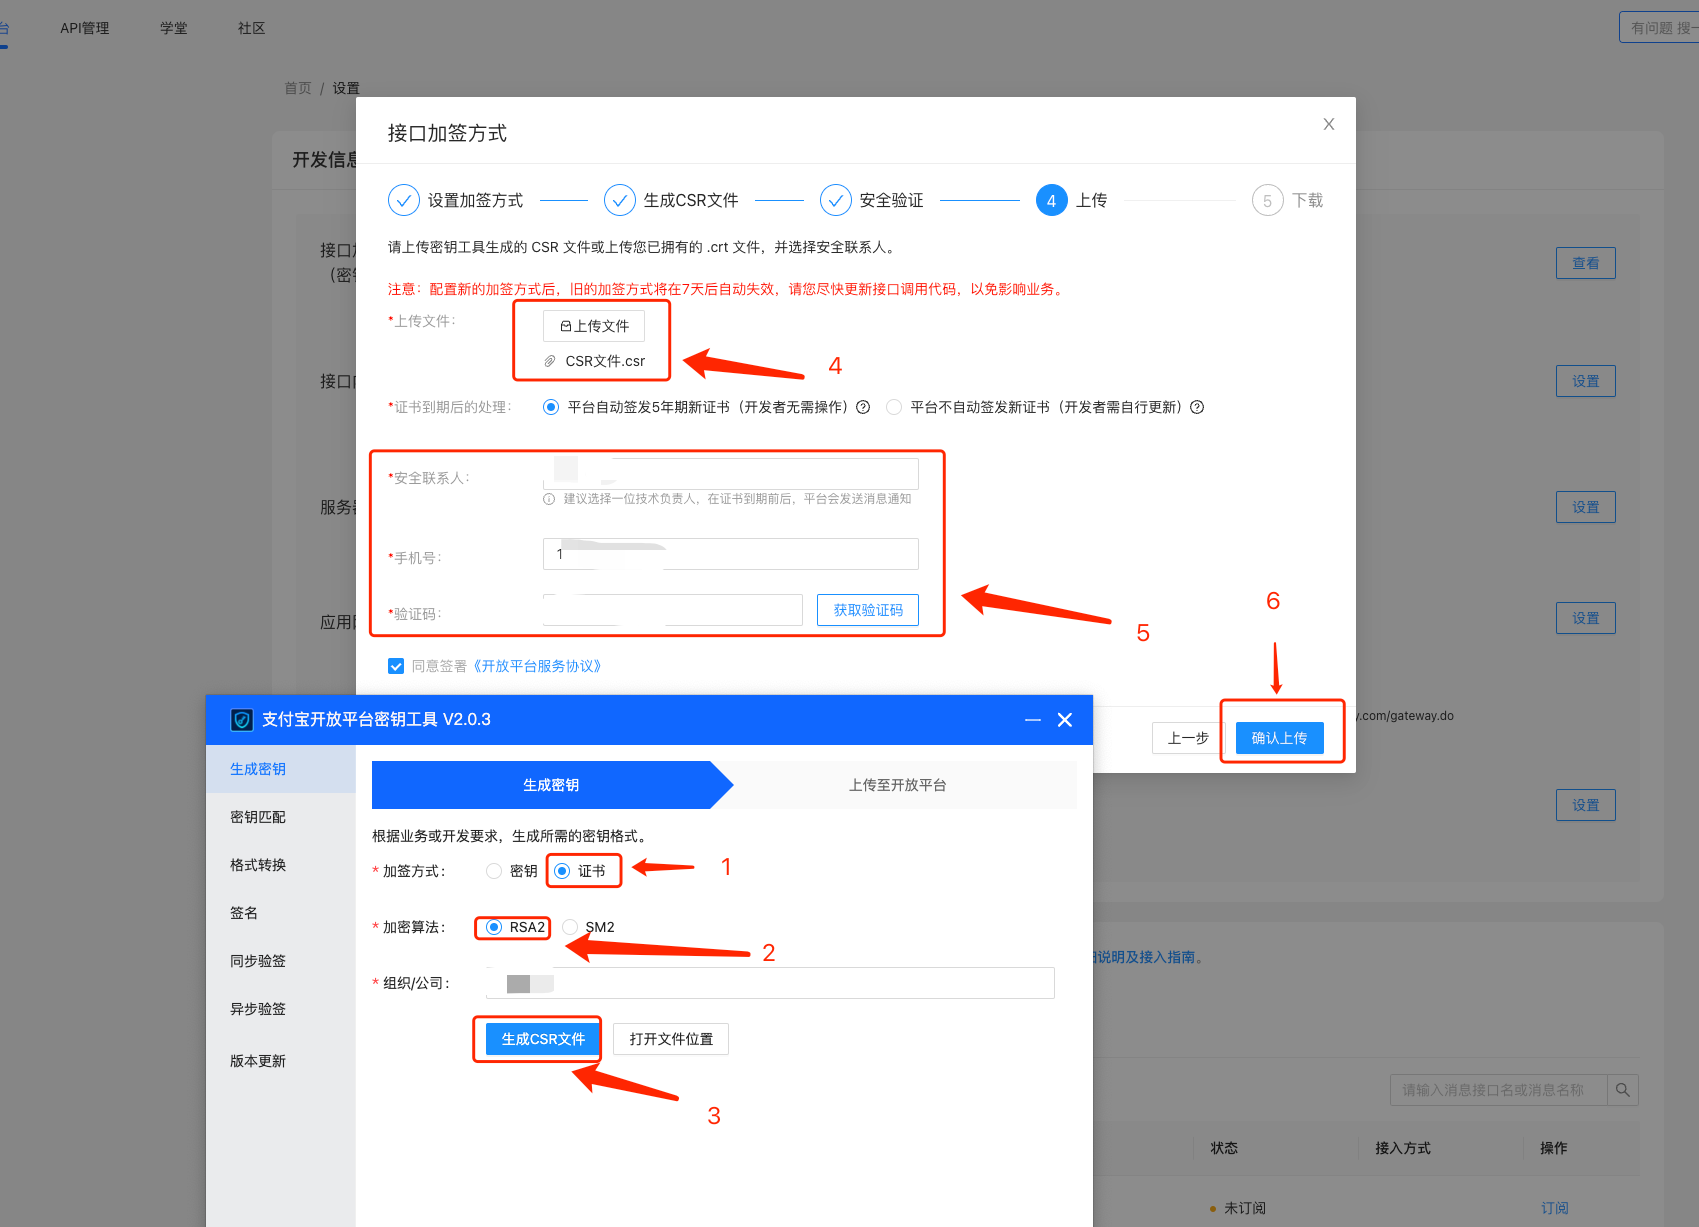The width and height of the screenshot is (1699, 1227).
Task: Click 组织/公司 input field
Action: (x=770, y=983)
